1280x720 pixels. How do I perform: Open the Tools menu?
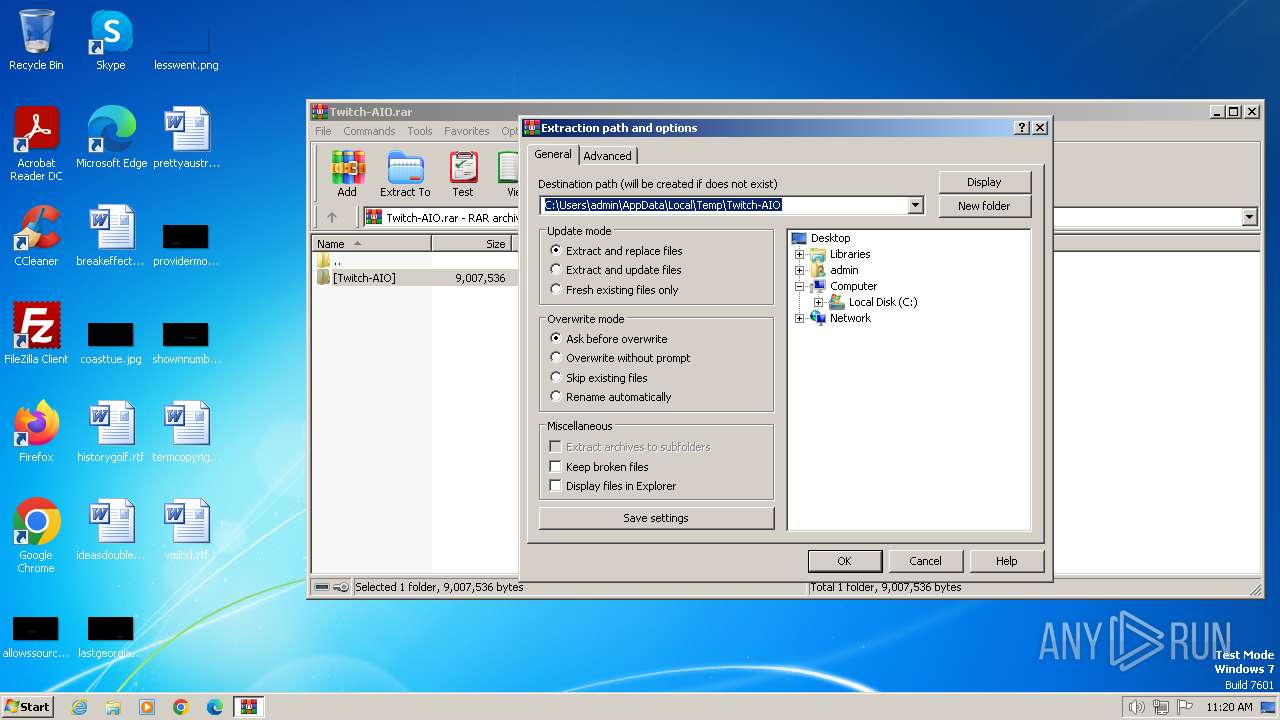tap(420, 131)
